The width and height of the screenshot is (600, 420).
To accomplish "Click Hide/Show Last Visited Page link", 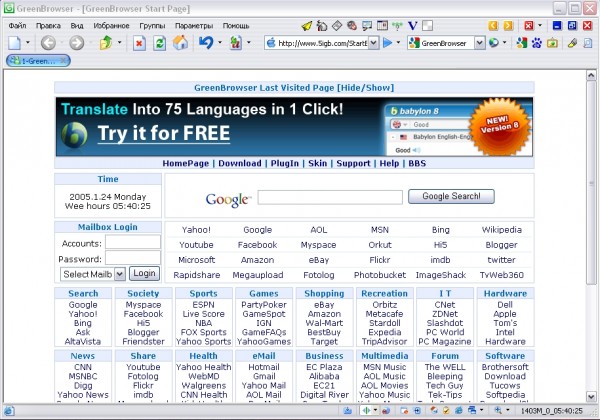I will tap(365, 88).
